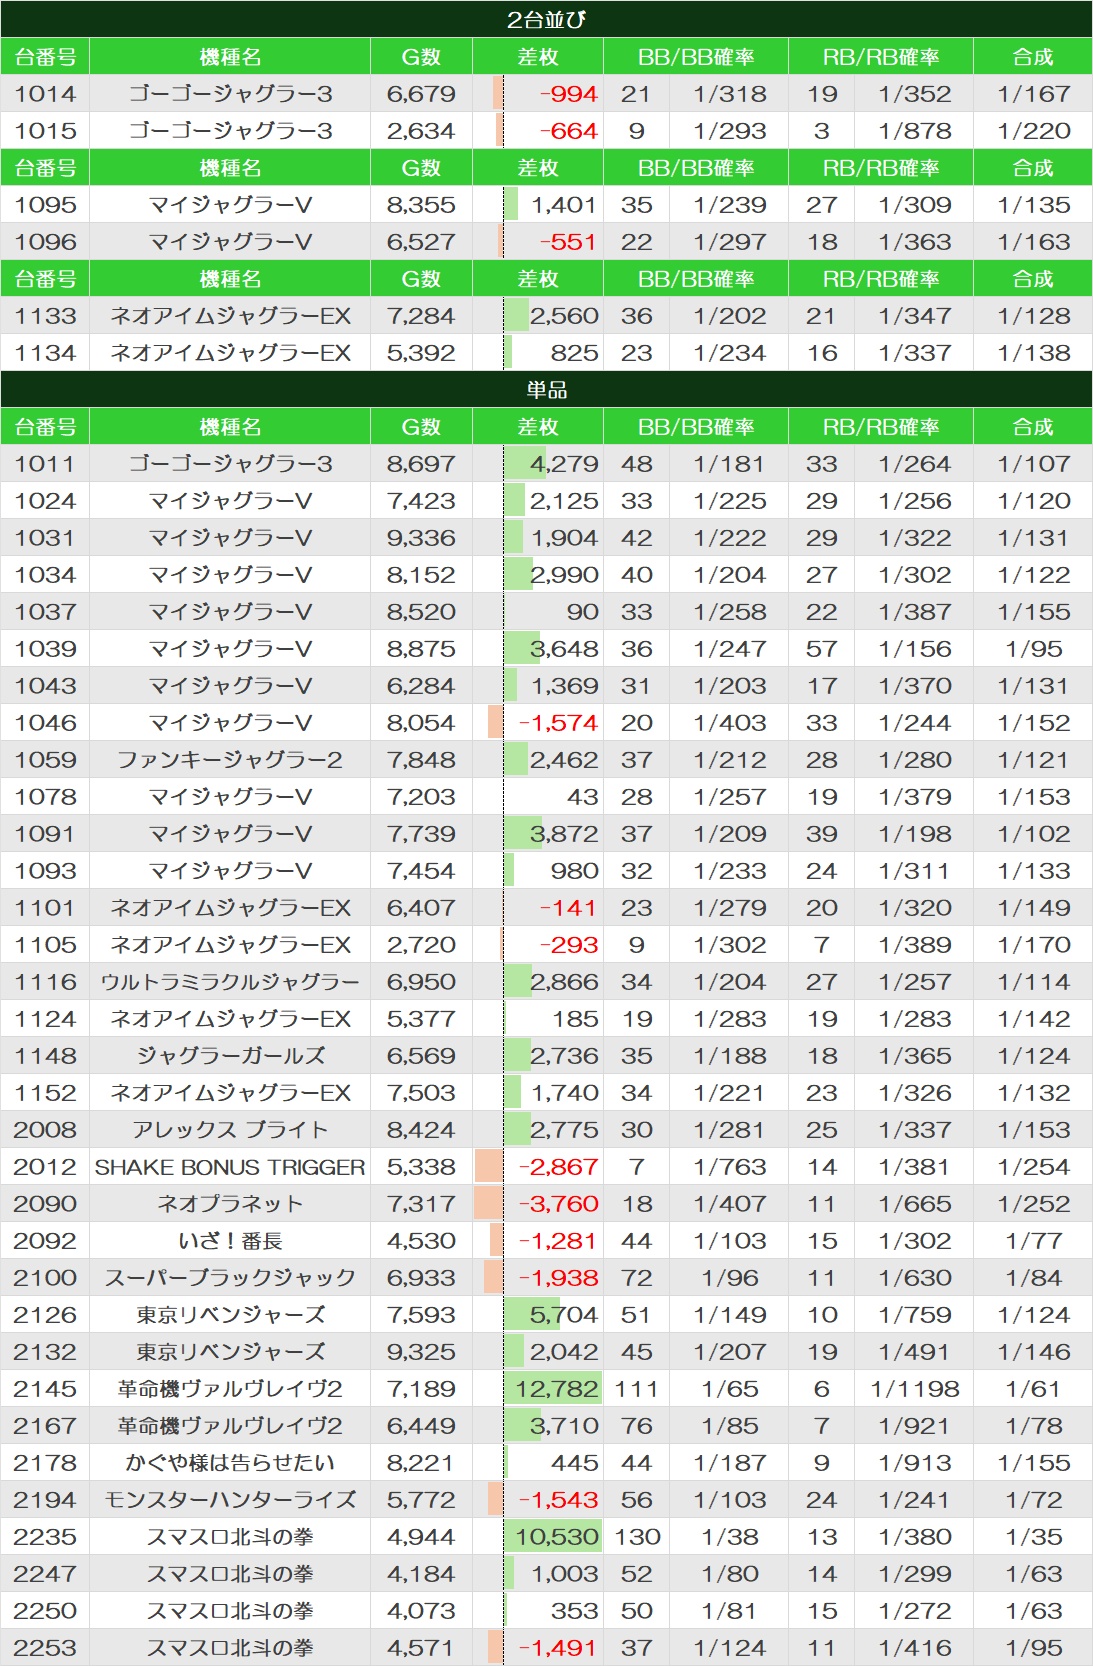The height and width of the screenshot is (1666, 1093).
Task: Click SHAKE BONUS TRIGGER machine name
Action: coord(230,1167)
